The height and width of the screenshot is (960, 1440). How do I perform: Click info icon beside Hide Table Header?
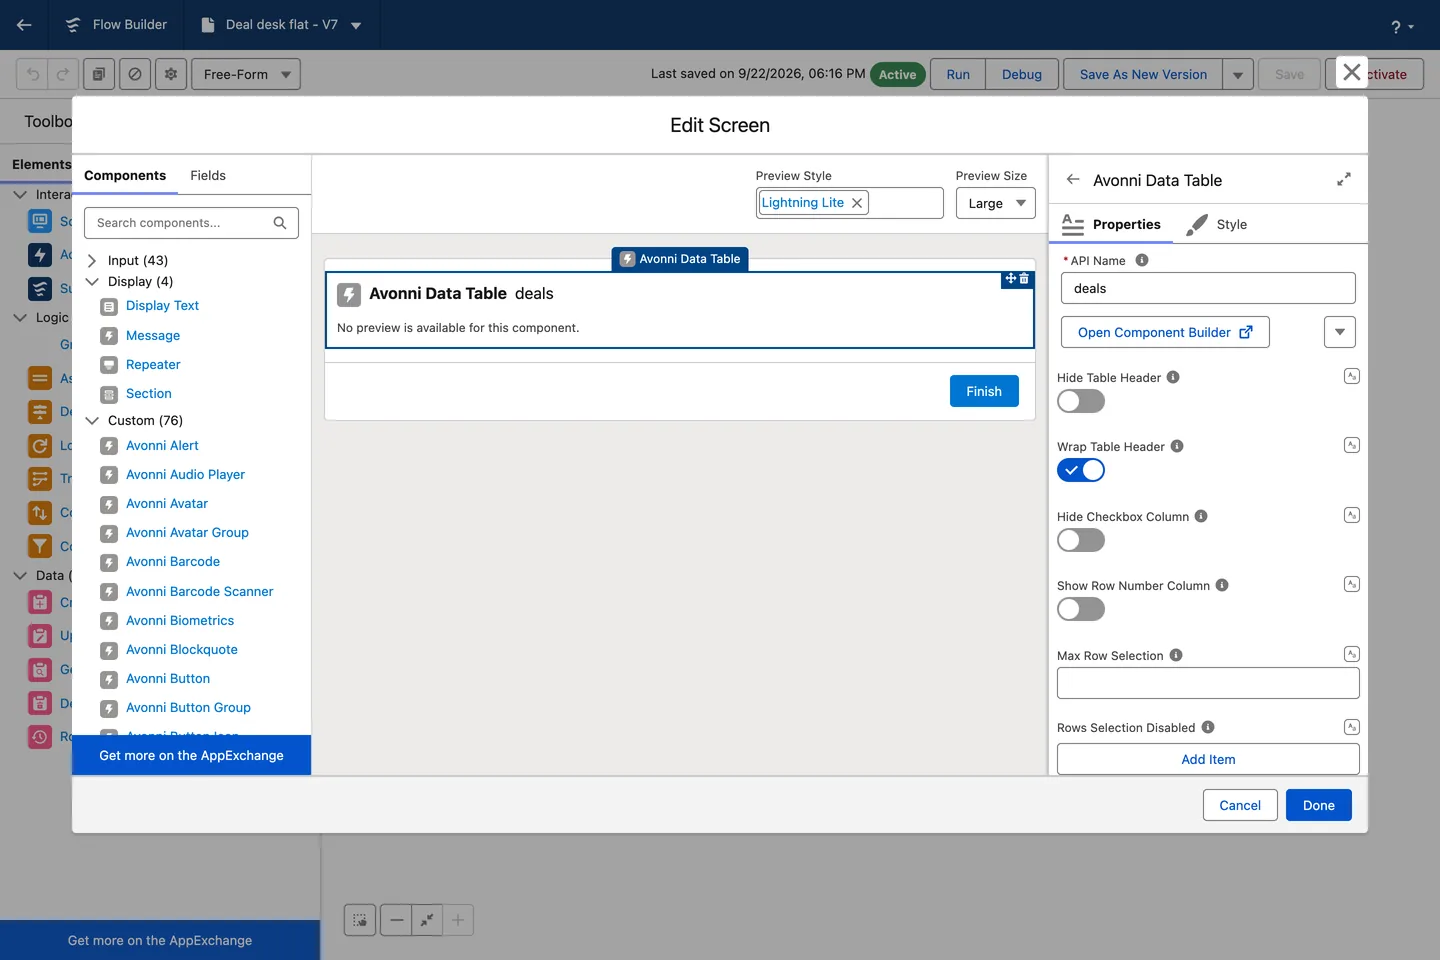click(x=1173, y=377)
